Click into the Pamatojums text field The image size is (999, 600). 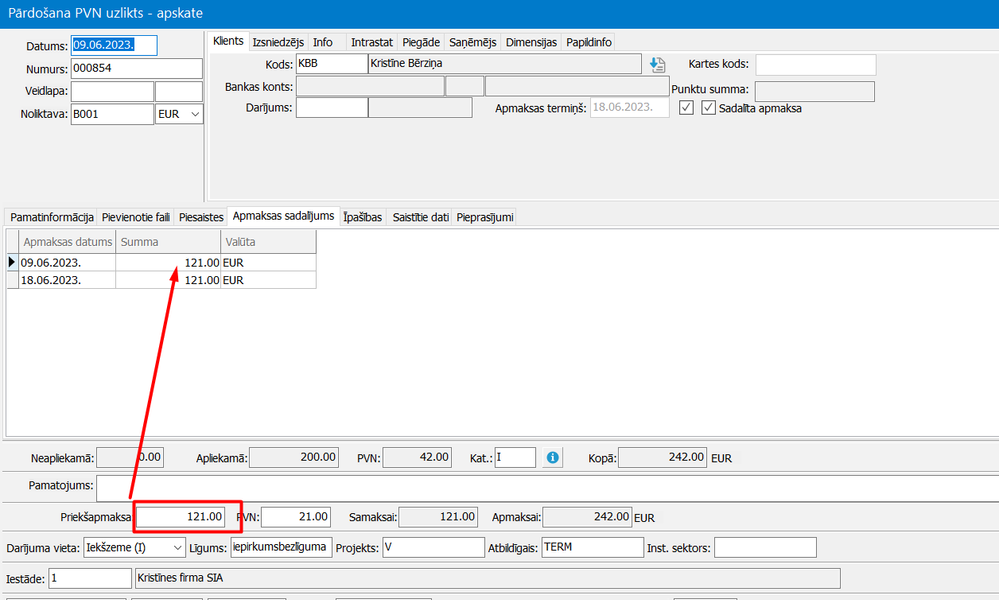click(540, 486)
